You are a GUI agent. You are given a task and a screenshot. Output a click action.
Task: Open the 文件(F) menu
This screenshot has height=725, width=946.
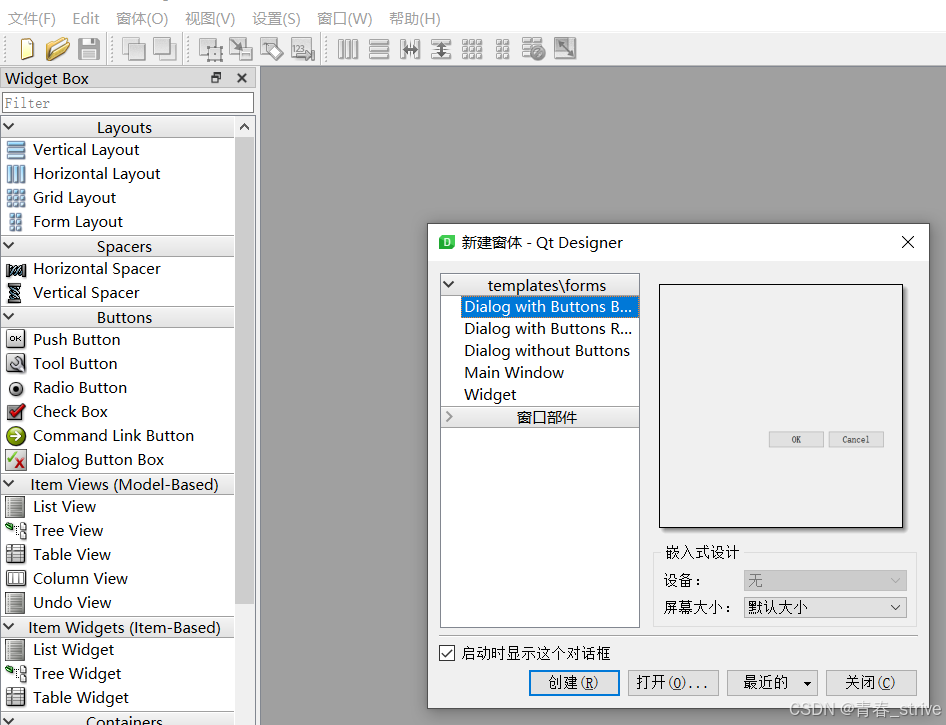(x=31, y=19)
